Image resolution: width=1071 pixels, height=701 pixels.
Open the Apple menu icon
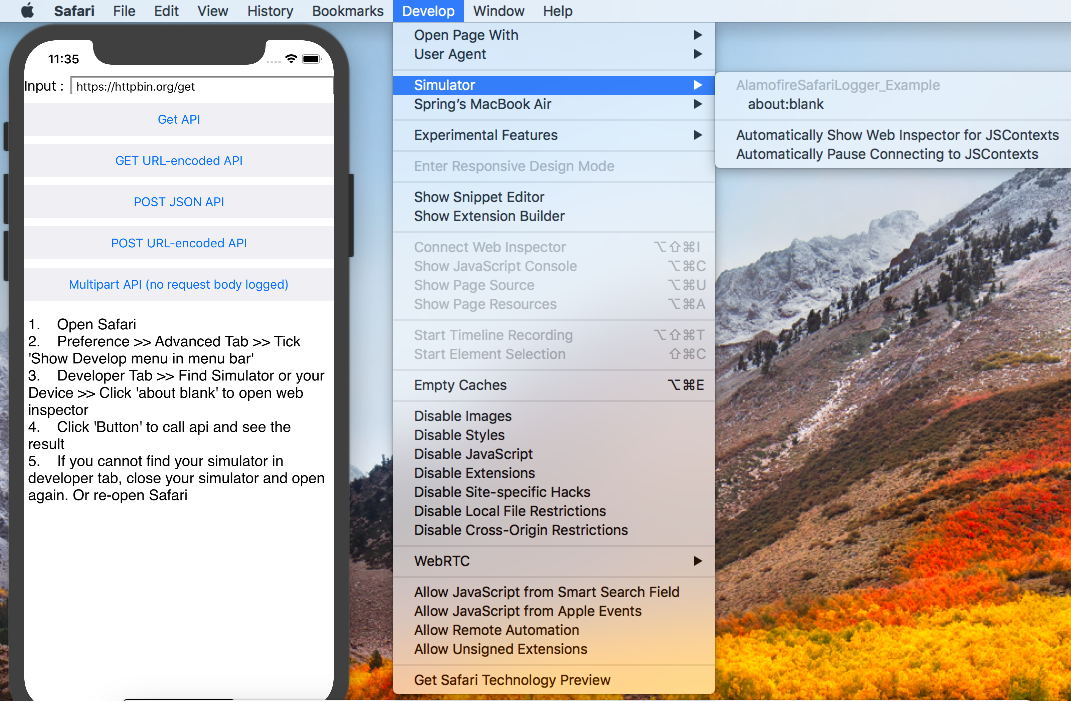coord(27,11)
